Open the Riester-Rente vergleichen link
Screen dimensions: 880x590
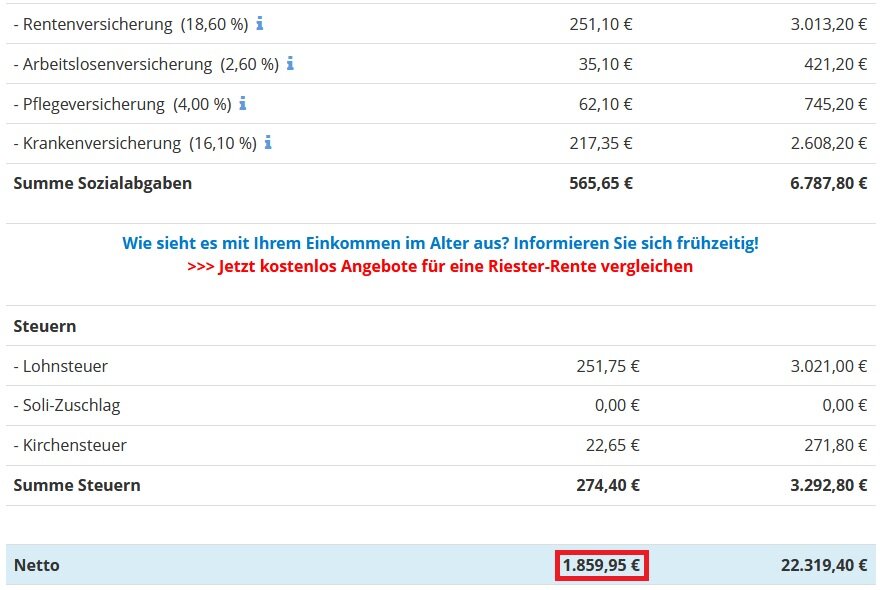click(440, 266)
